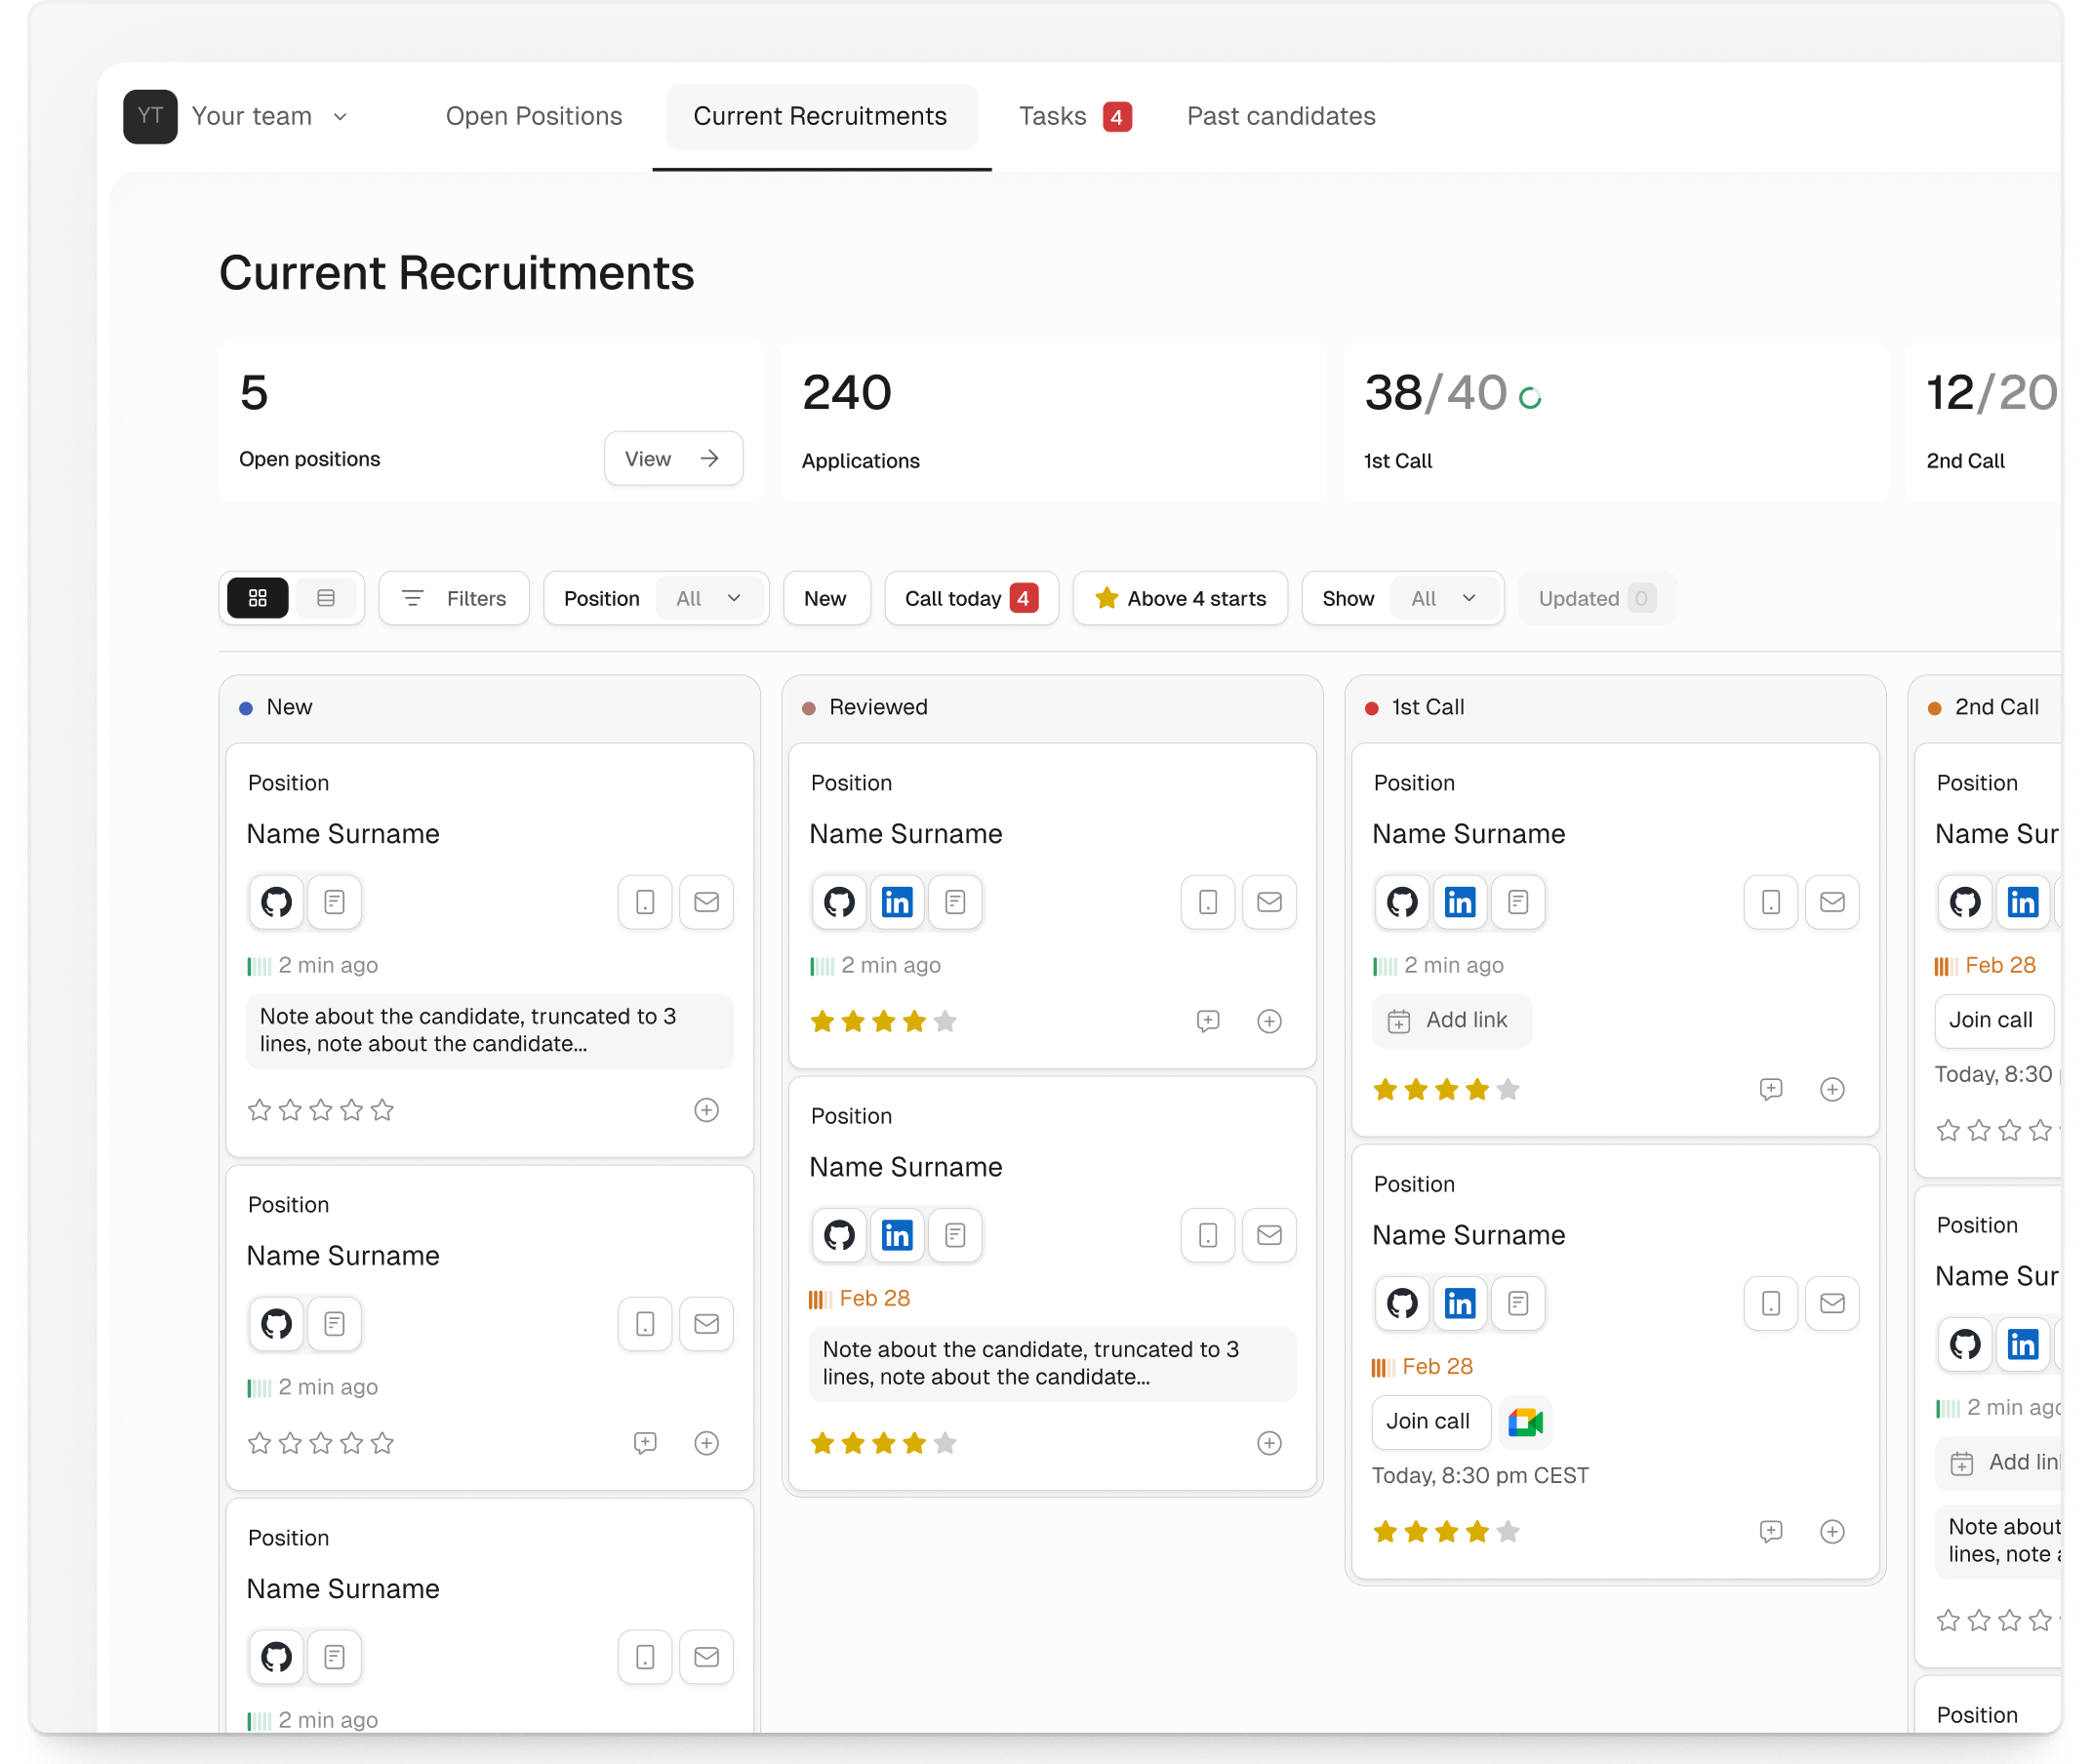
Task: Click Today, 8:30 pm CEST text
Action: (1480, 1475)
